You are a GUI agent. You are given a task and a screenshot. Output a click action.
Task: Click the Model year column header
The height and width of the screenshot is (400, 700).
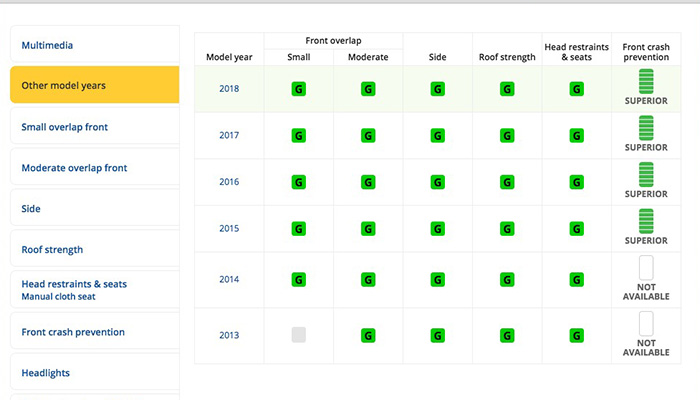pos(229,57)
